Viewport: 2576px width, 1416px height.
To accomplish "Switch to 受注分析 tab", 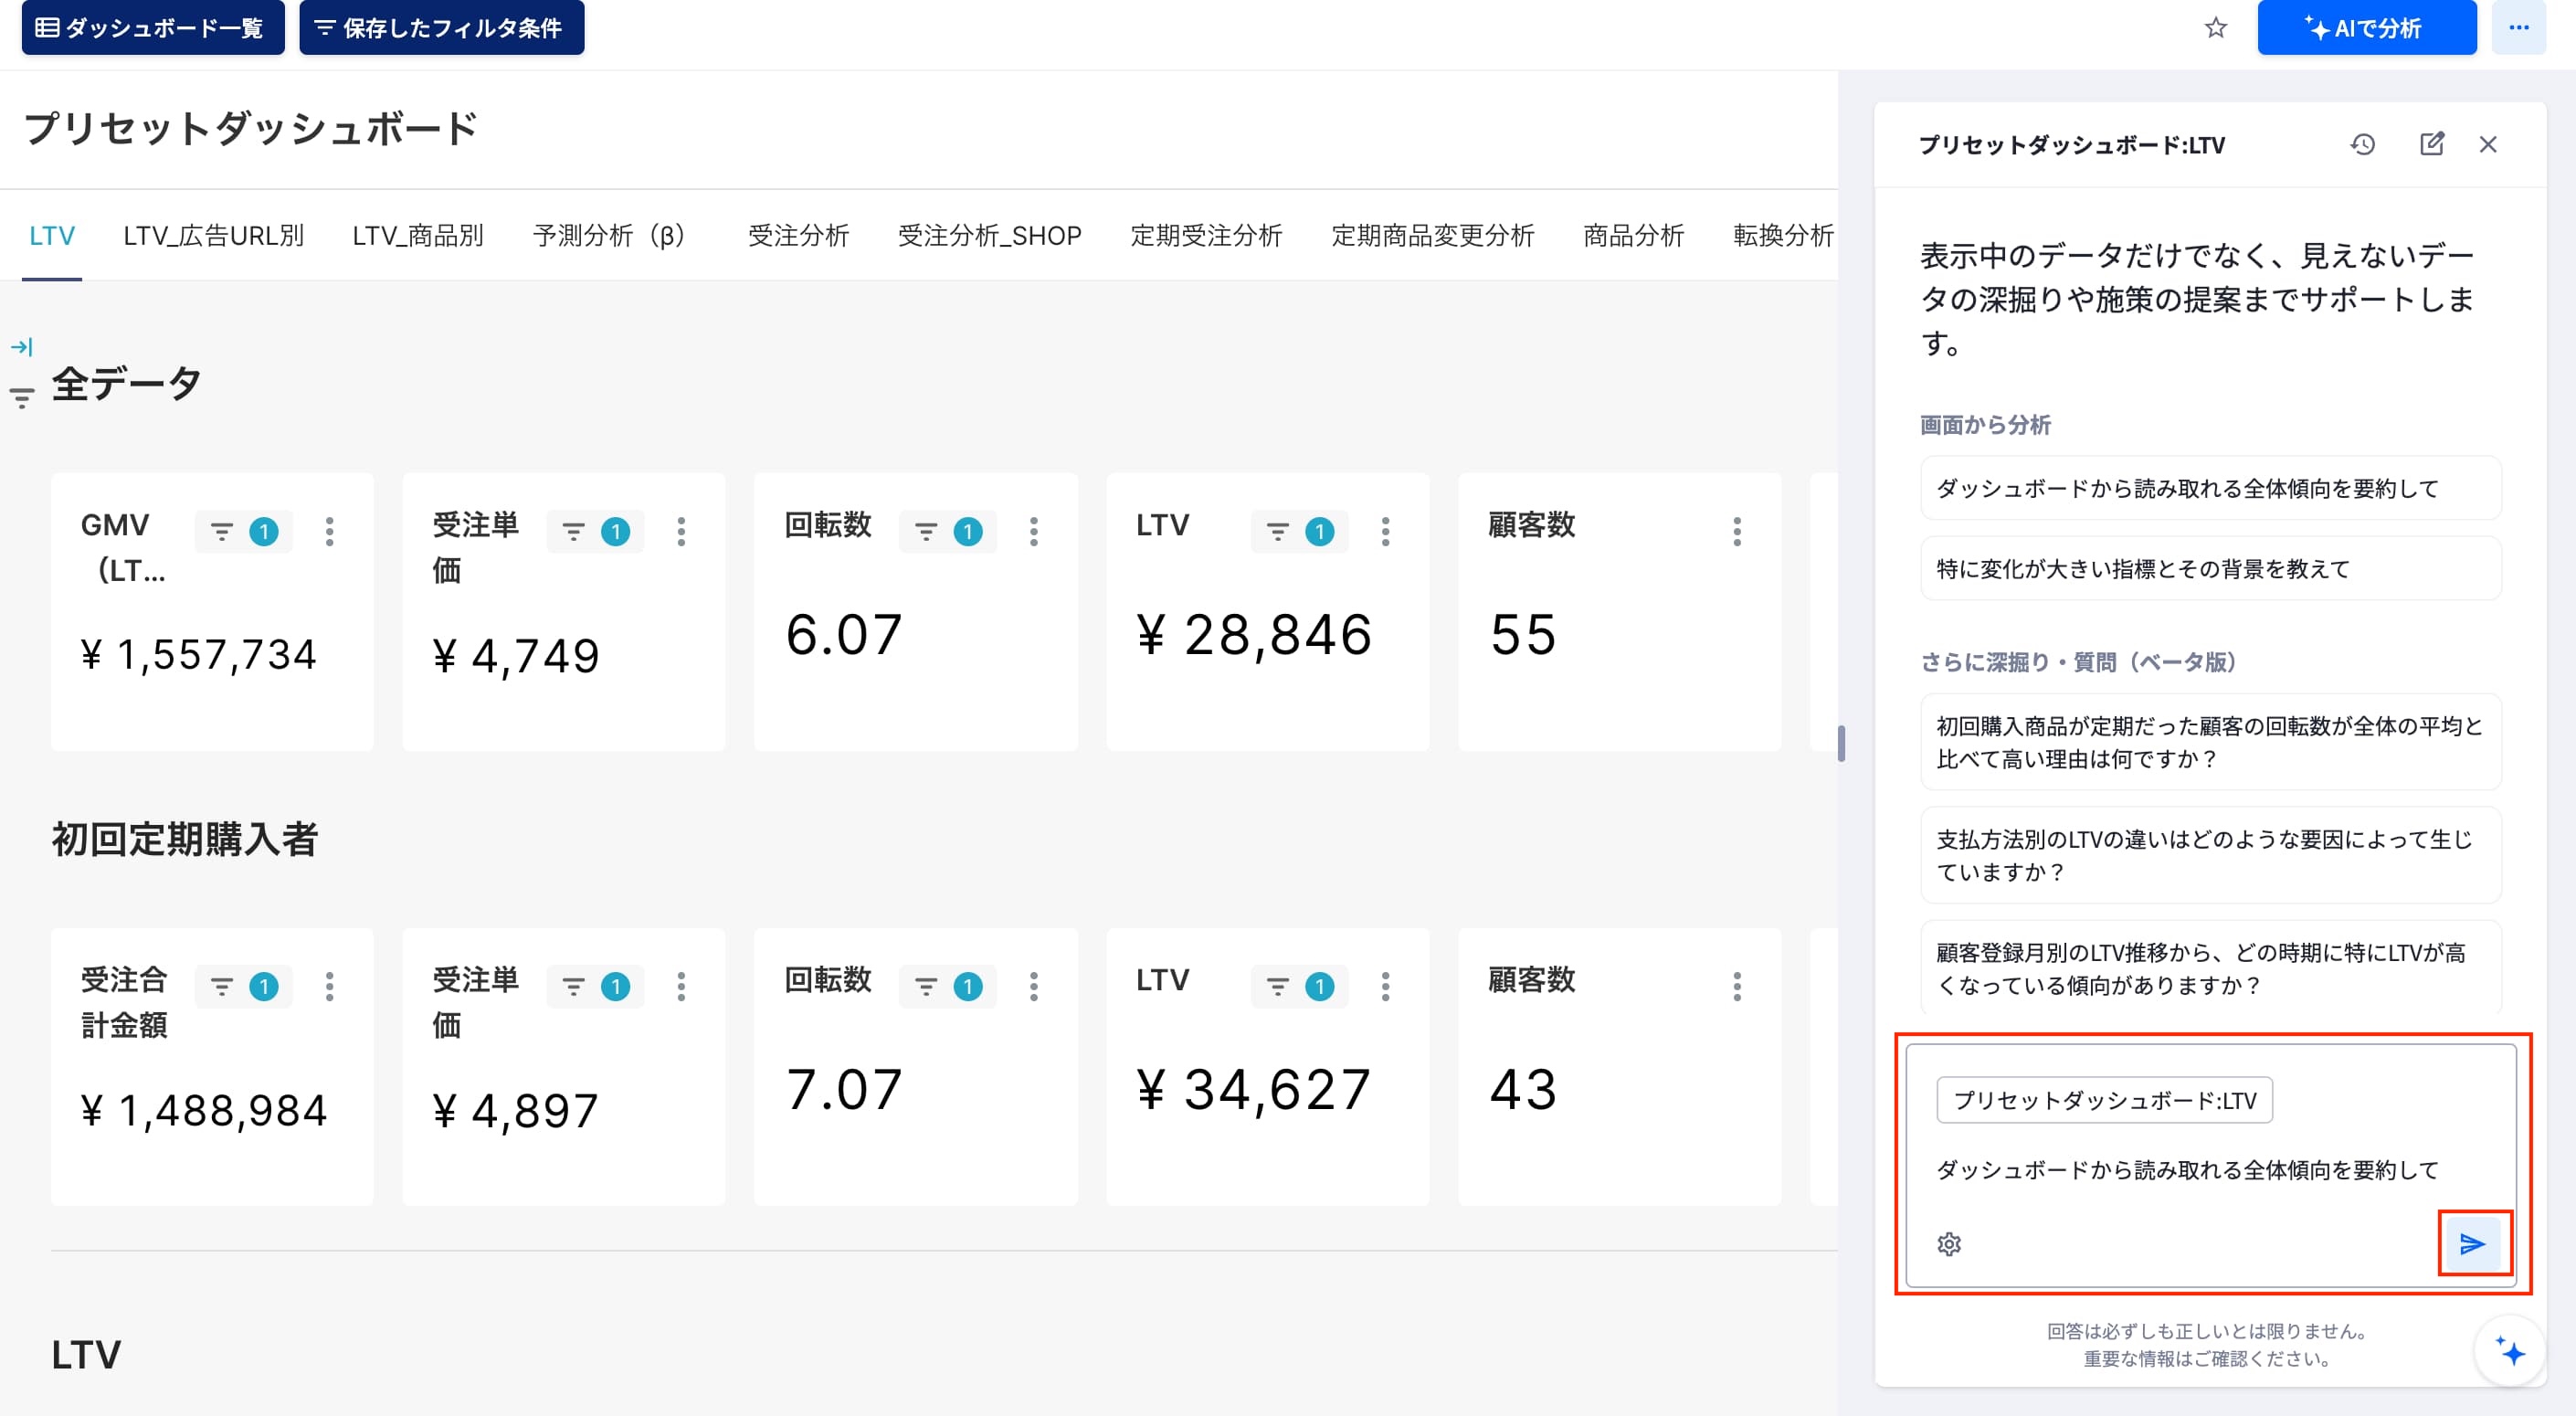I will [x=798, y=236].
